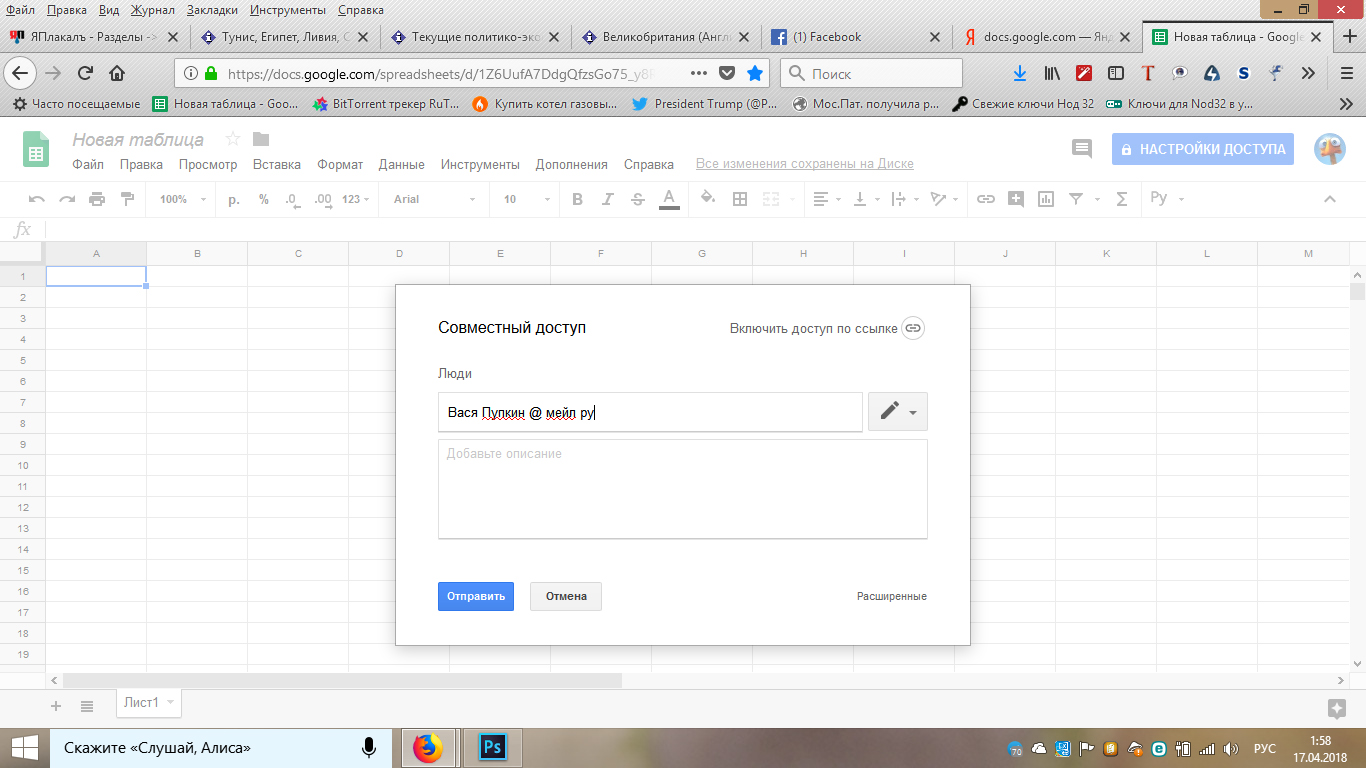Click the print icon
The width and height of the screenshot is (1366, 768).
coord(97,199)
